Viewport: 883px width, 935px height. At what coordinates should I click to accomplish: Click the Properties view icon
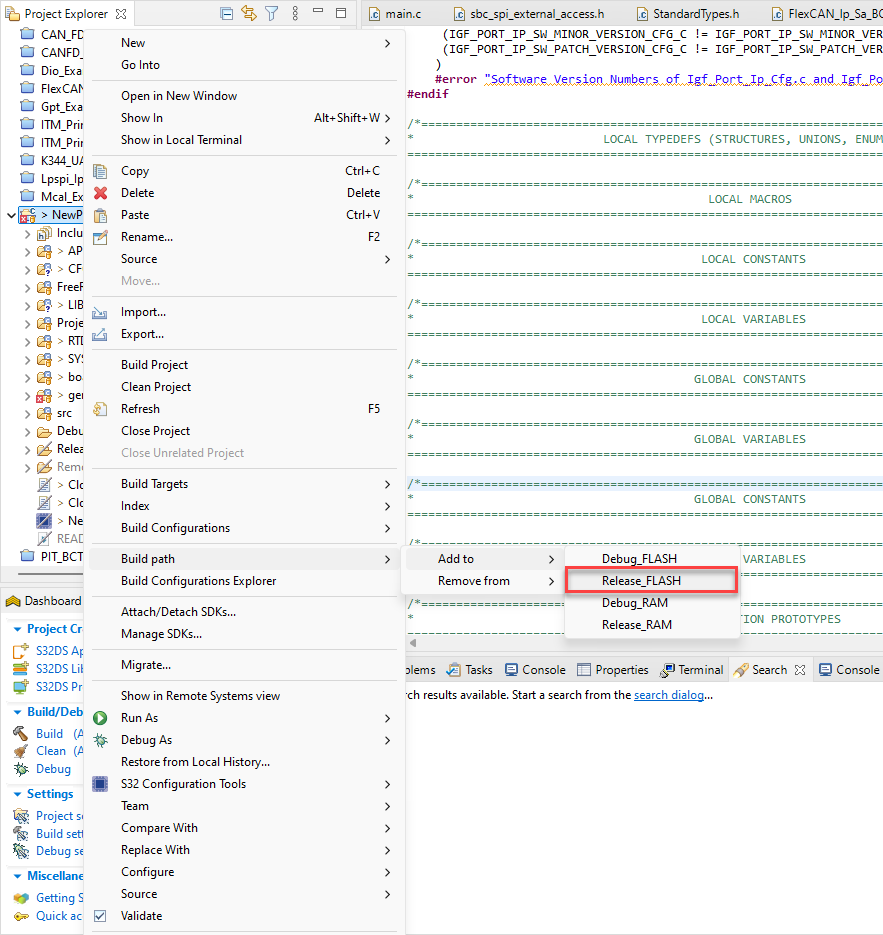pyautogui.click(x=584, y=670)
